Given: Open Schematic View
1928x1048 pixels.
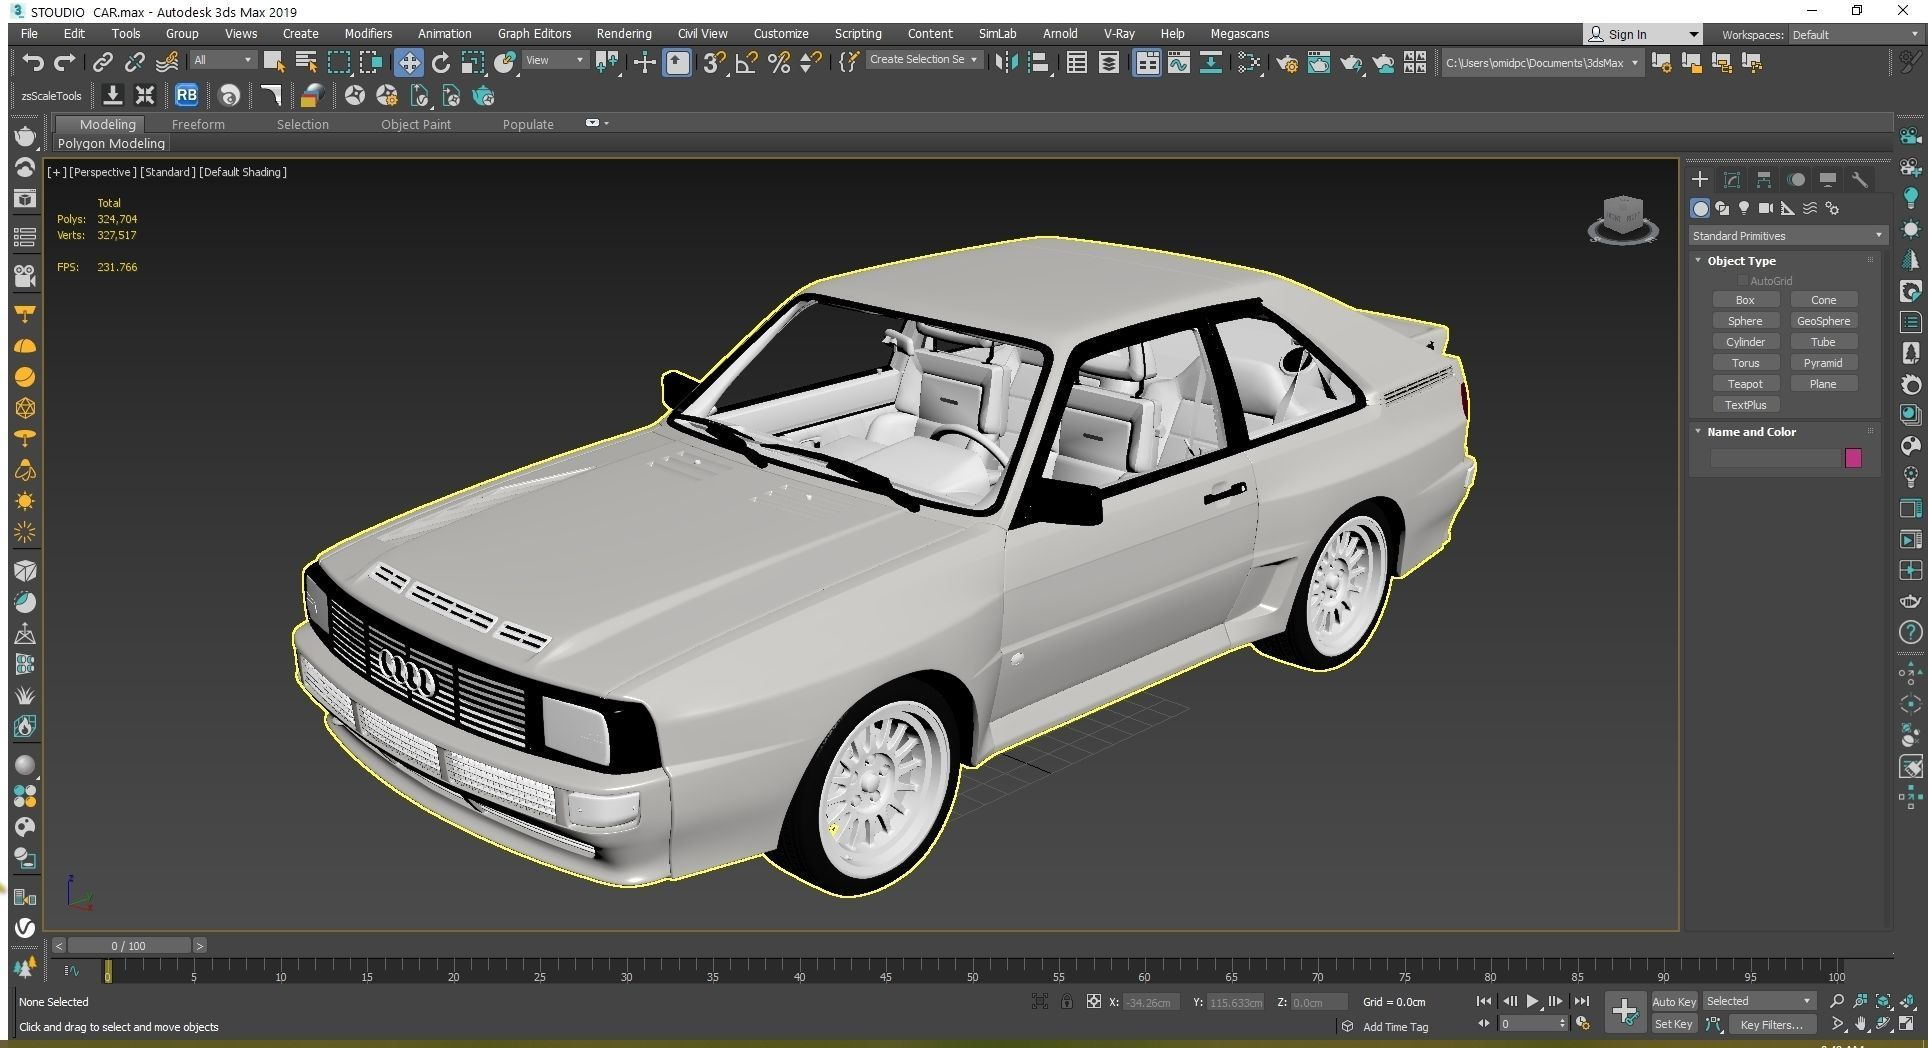Looking at the screenshot, I should (1211, 63).
